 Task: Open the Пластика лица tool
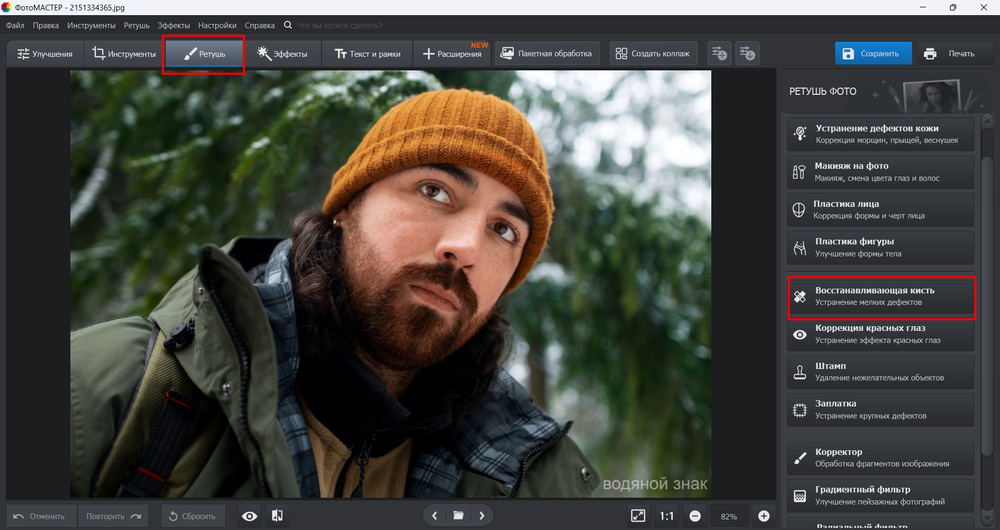(881, 210)
